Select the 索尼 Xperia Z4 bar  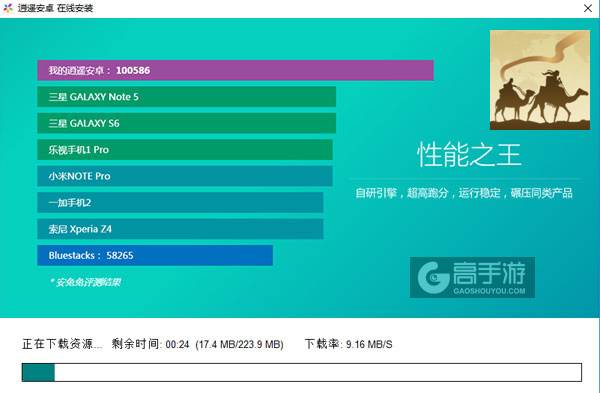tap(180, 229)
